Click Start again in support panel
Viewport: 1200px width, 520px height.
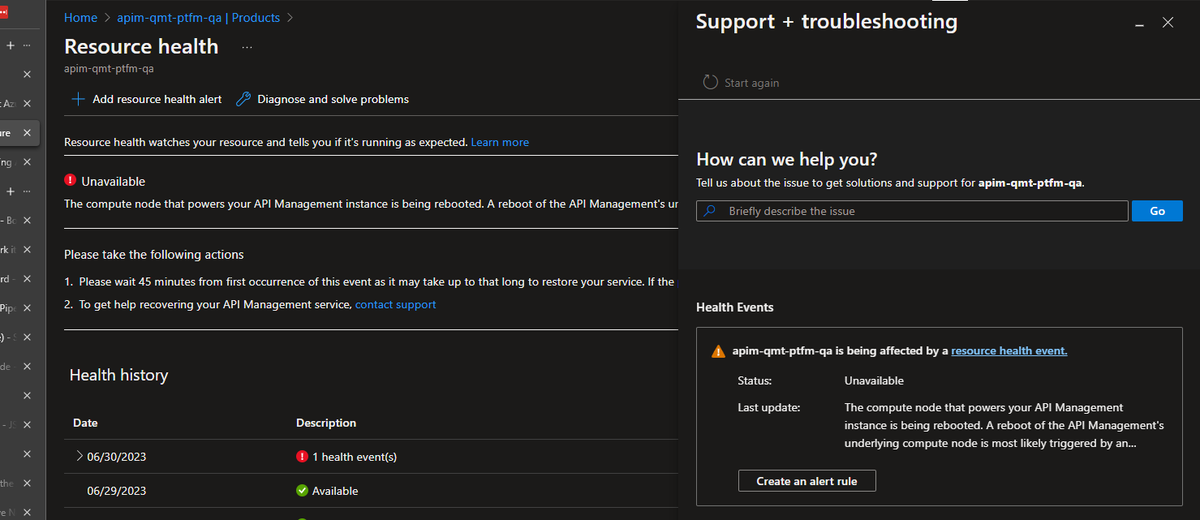(752, 83)
